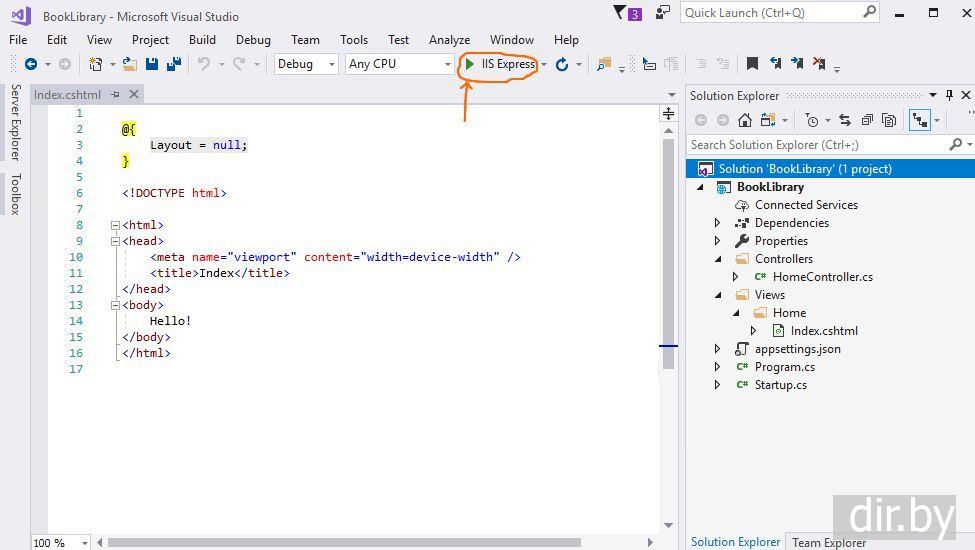The width and height of the screenshot is (975, 550).
Task: Click the browser Refresh icon beside IIS Express
Action: (562, 64)
